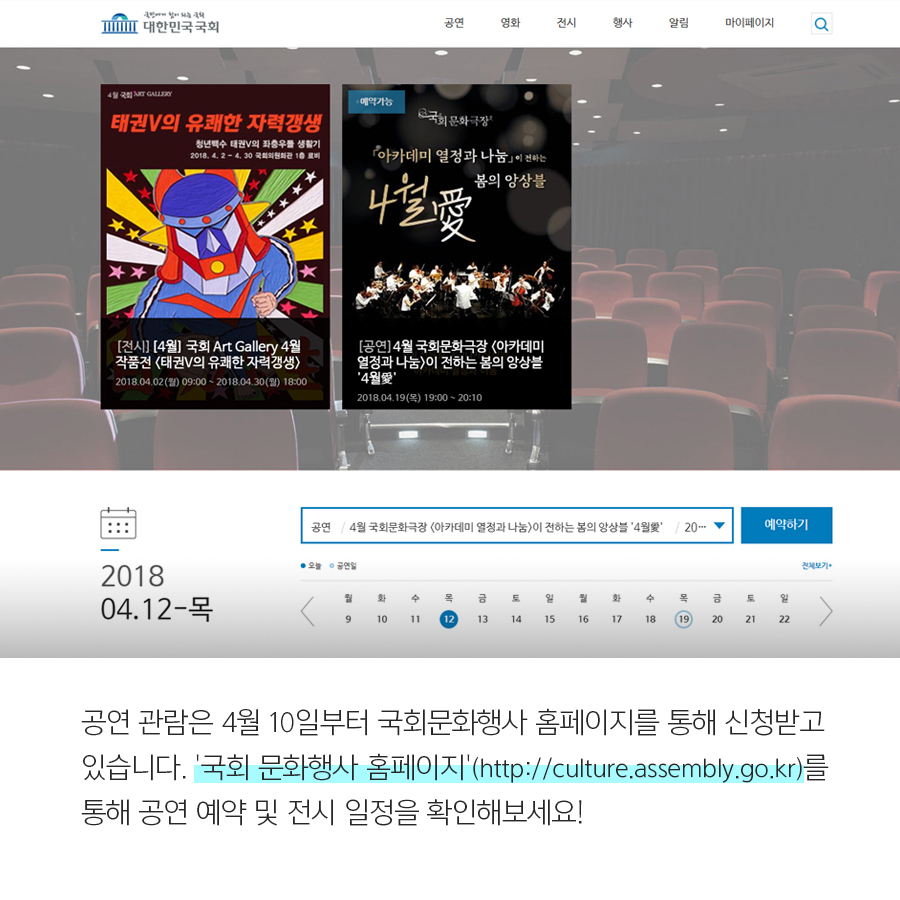Click the 오늘 legend label
The width and height of the screenshot is (900, 900).
(x=315, y=565)
